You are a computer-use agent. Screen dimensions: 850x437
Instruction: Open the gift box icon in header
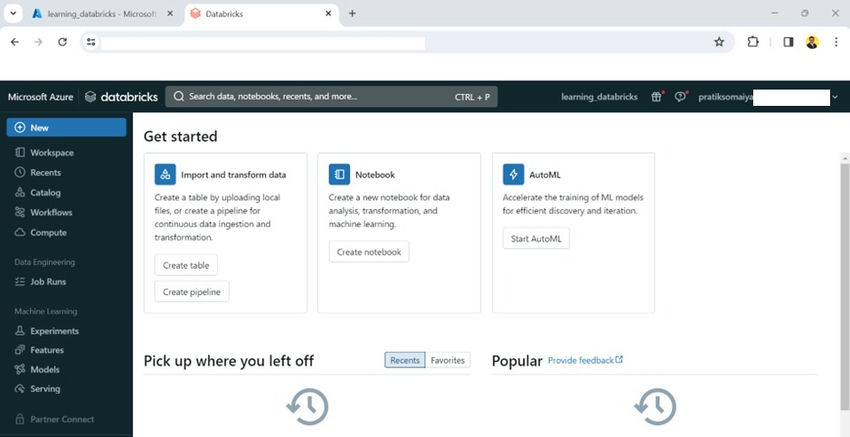coord(656,97)
